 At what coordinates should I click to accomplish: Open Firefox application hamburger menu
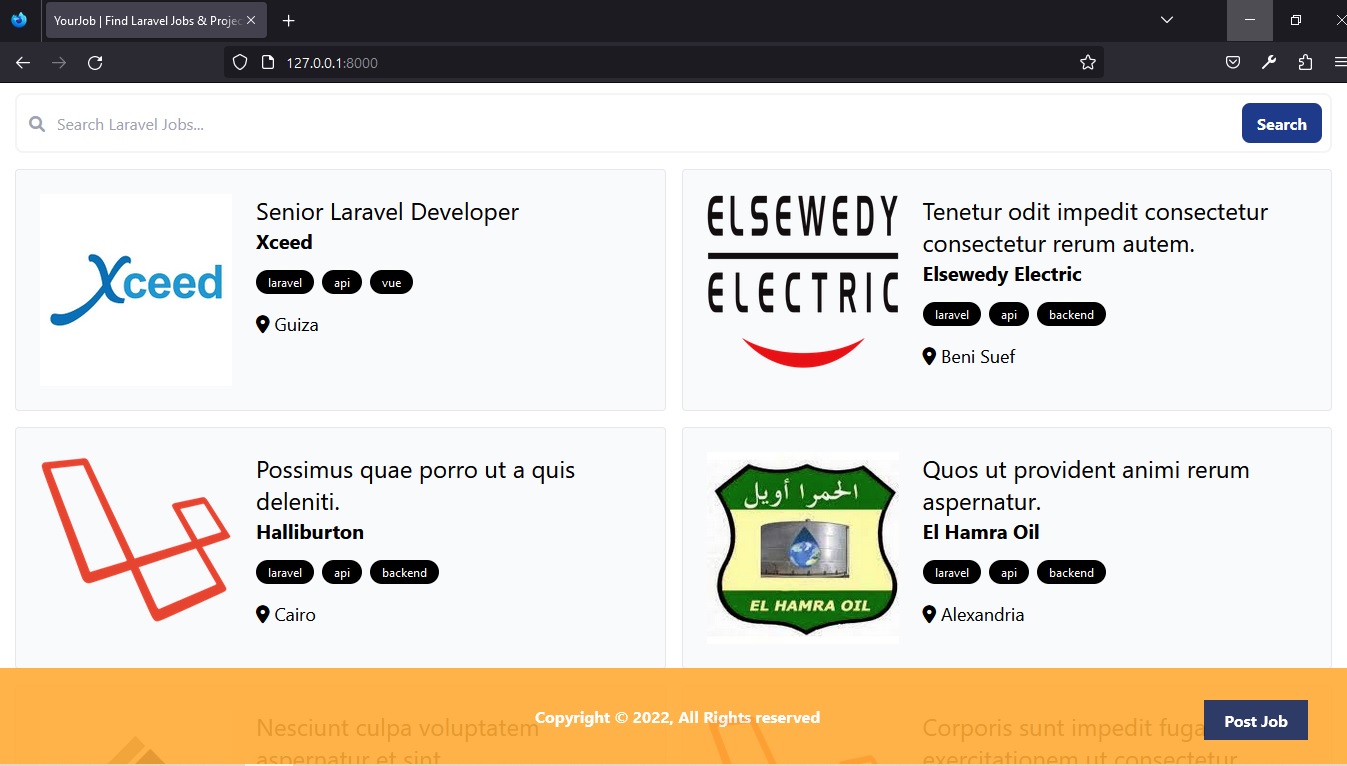[x=1339, y=63]
